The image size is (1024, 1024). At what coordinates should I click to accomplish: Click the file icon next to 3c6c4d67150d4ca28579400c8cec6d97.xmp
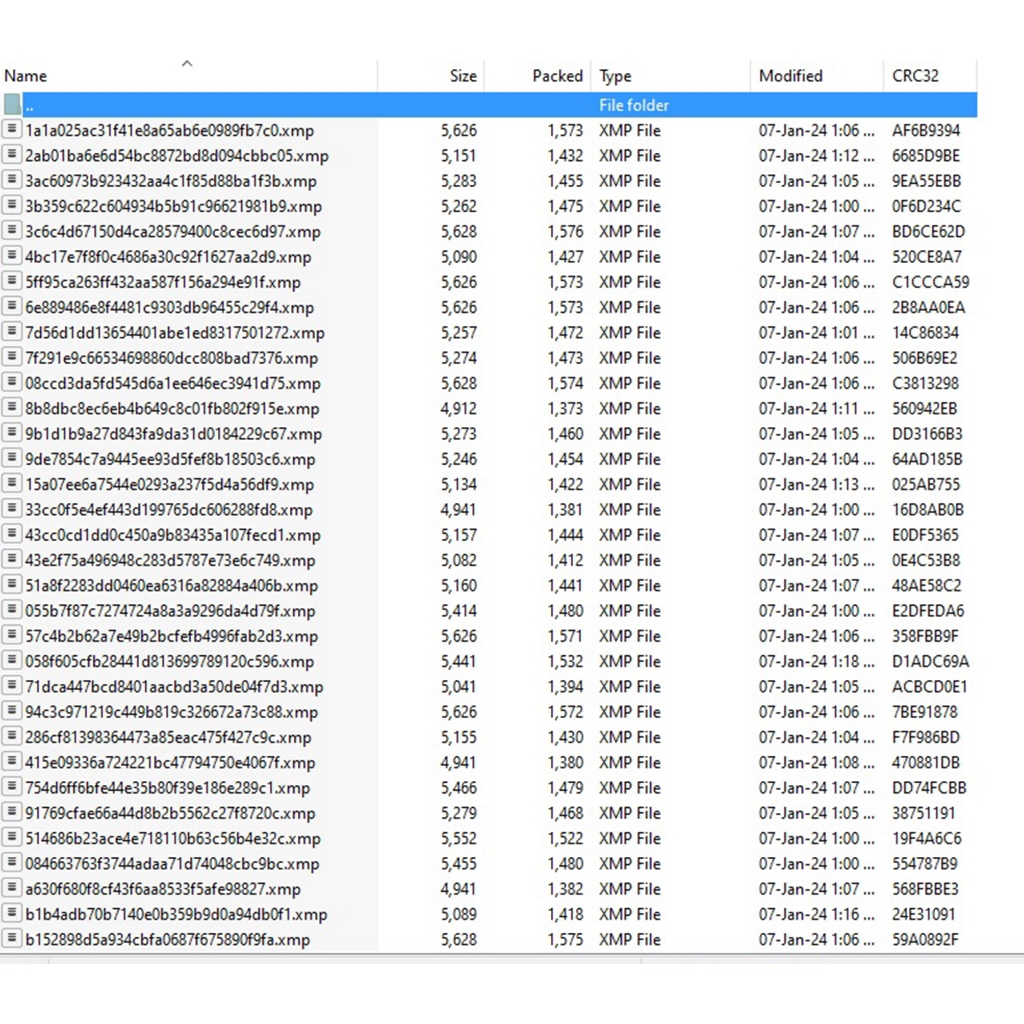tap(12, 231)
